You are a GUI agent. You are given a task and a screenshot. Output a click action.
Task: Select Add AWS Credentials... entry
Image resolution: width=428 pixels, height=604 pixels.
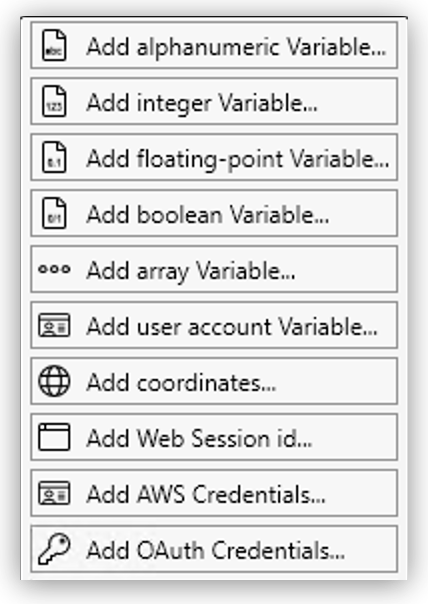[214, 493]
